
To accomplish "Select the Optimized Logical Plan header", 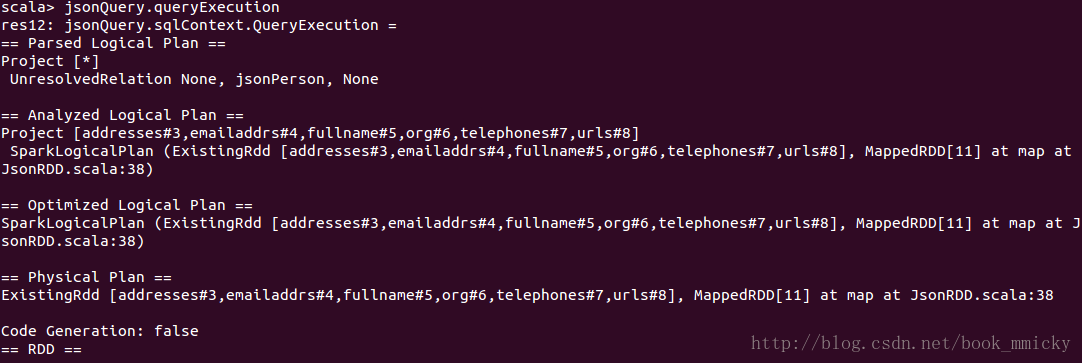I will pos(127,205).
